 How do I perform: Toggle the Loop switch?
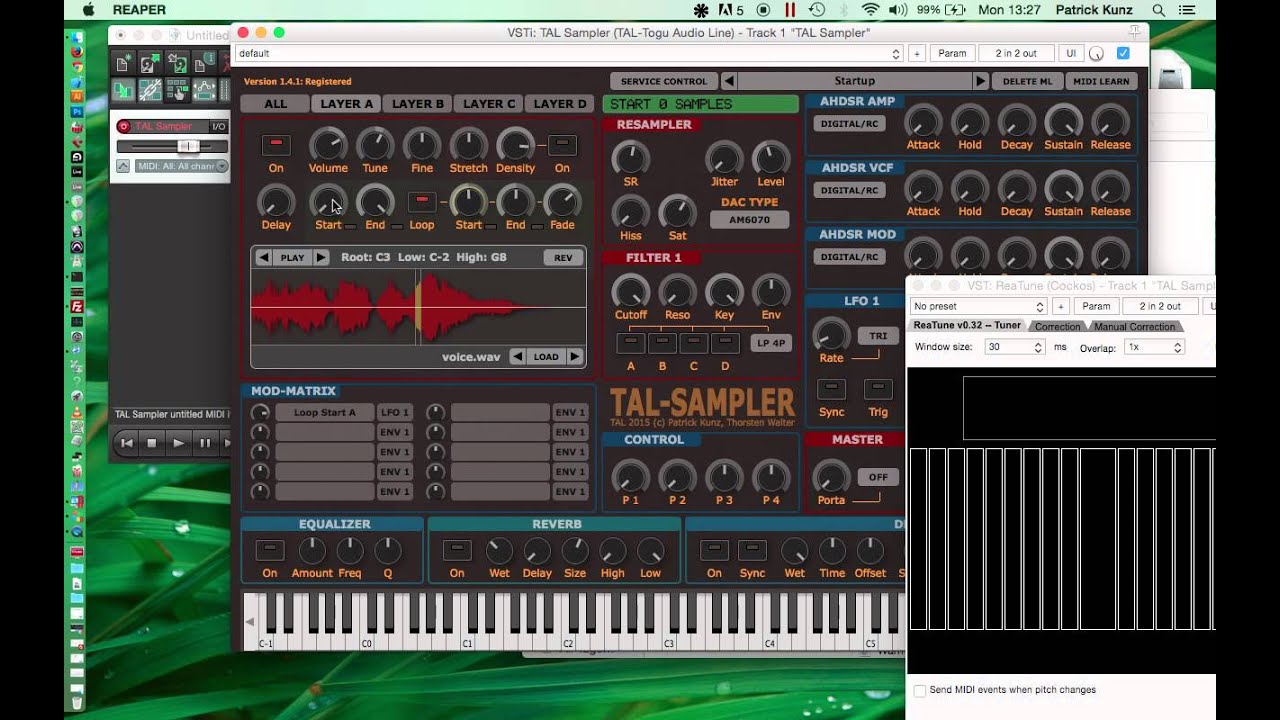422,202
